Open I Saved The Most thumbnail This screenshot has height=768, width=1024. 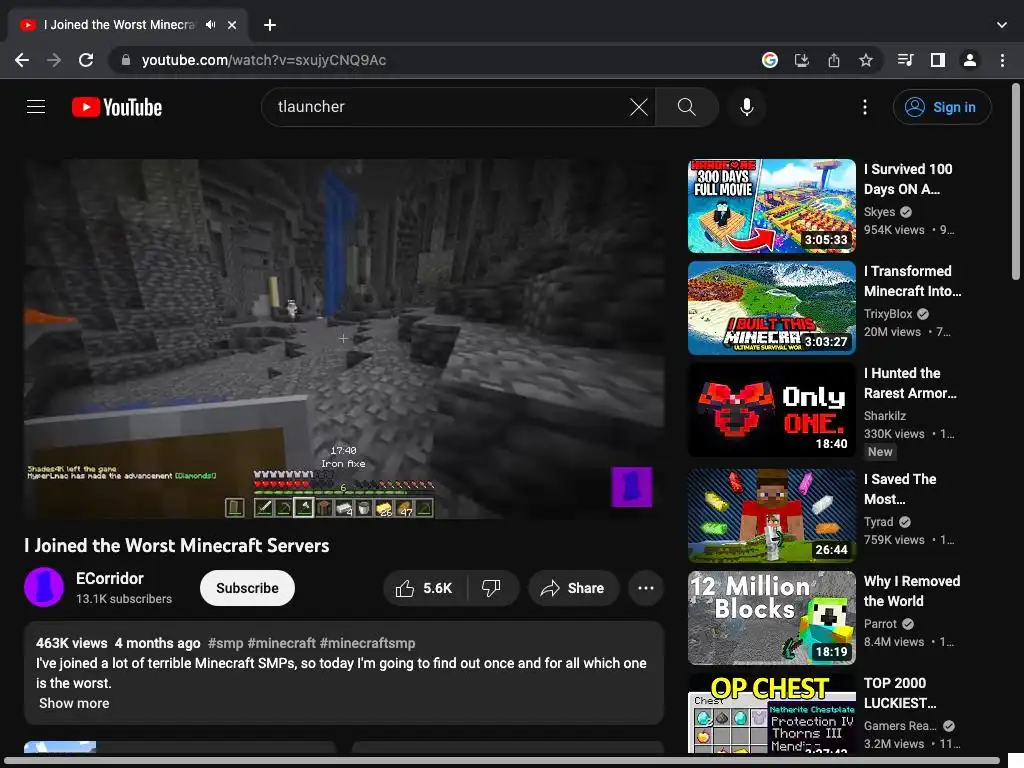coord(771,516)
